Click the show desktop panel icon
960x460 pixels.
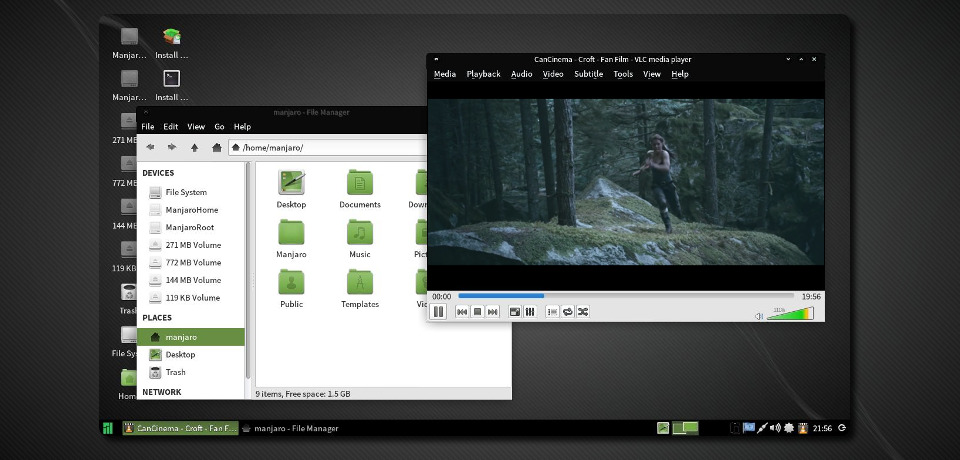point(663,428)
